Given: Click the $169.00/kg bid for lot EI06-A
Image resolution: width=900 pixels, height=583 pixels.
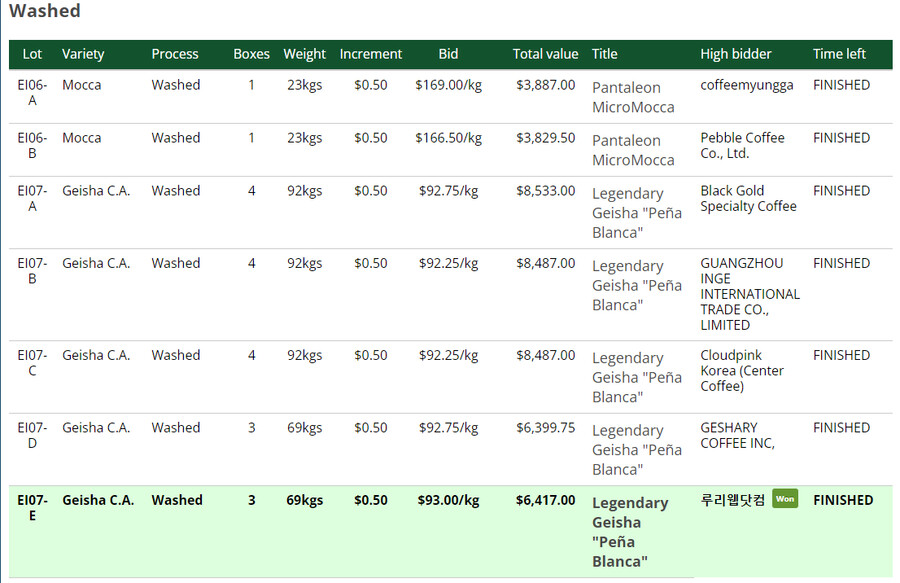Looking at the screenshot, I should tap(448, 85).
